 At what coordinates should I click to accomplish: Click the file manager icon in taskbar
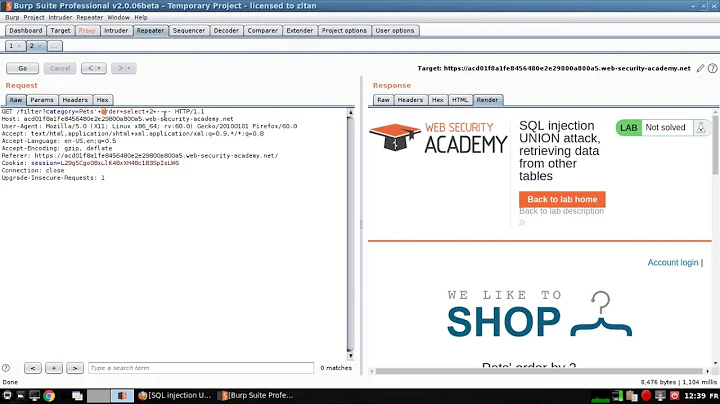point(77,396)
